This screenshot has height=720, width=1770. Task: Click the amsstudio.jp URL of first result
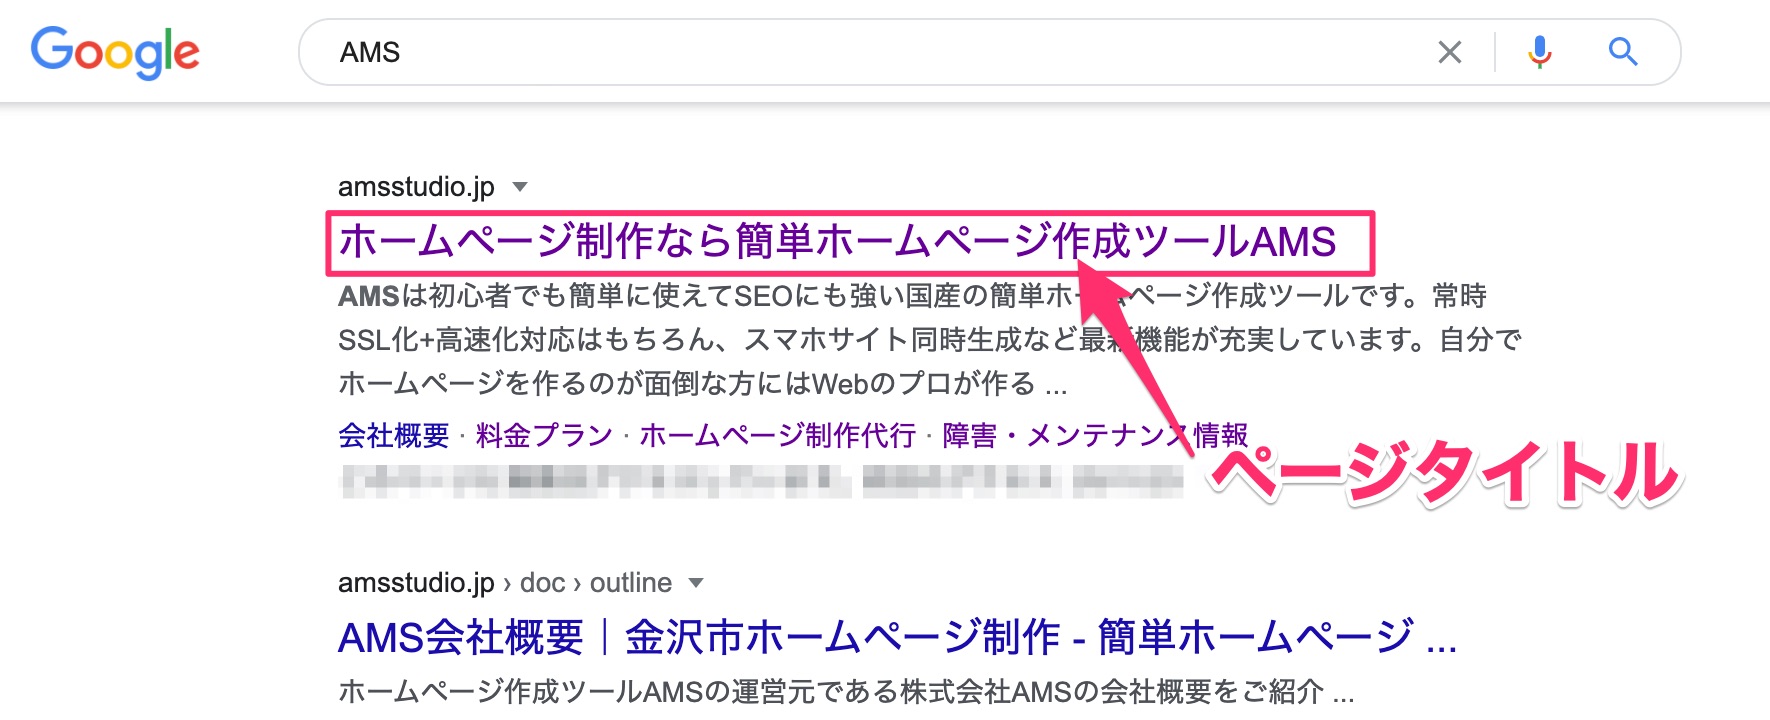pyautogui.click(x=416, y=187)
